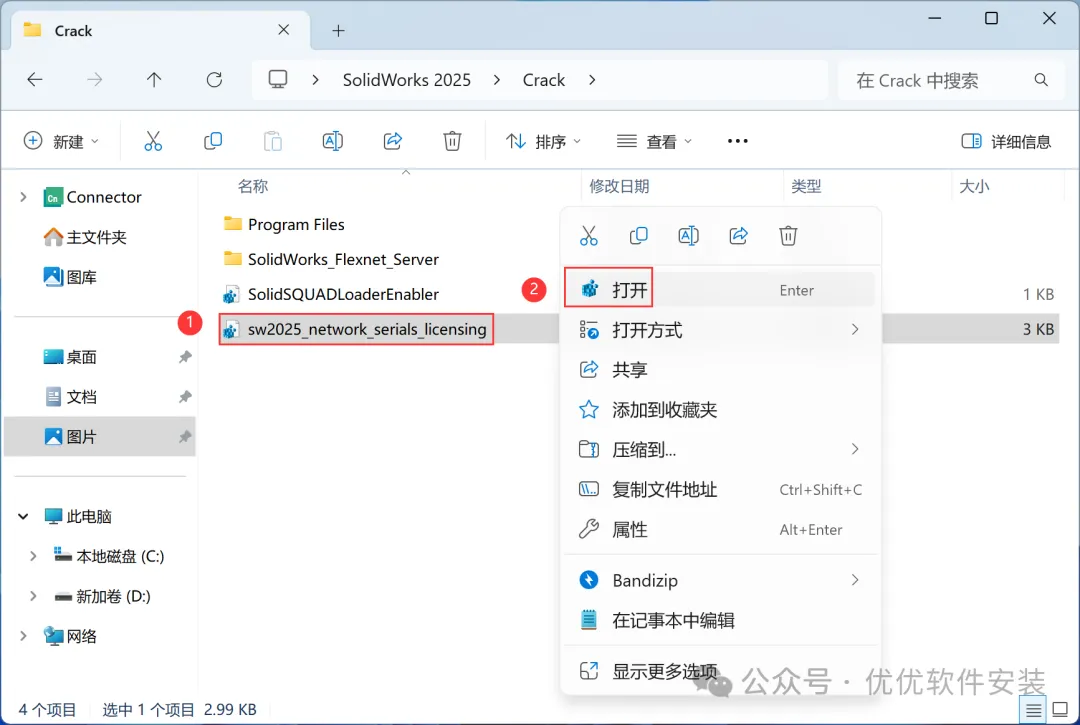
Task: Click Delete icon in the context menu
Action: (788, 235)
